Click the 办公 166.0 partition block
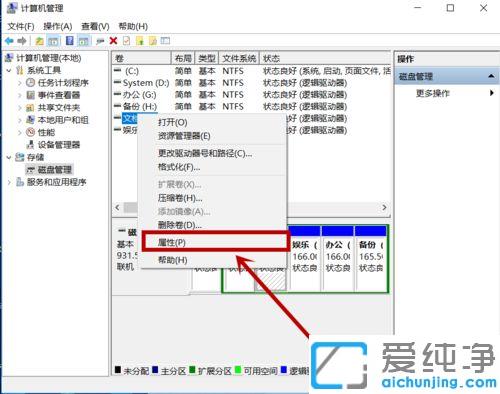This screenshot has width=500, height=394. click(x=338, y=259)
